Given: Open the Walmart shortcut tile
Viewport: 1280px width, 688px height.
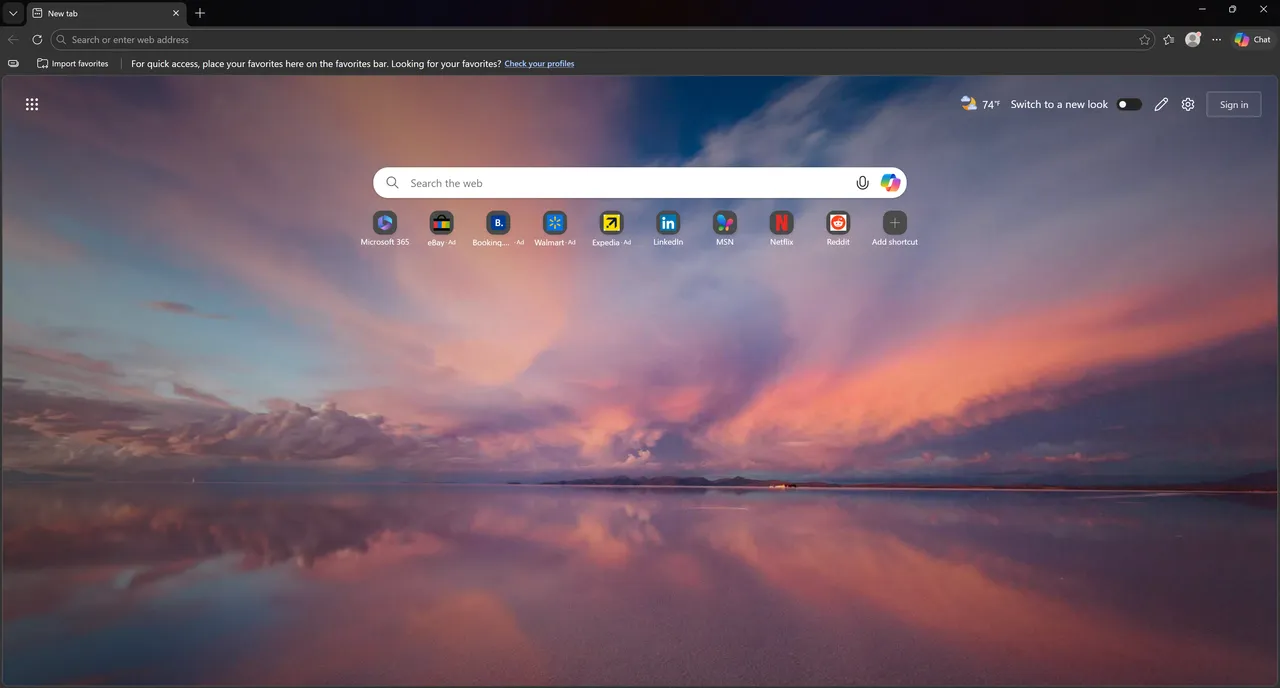Looking at the screenshot, I should (555, 228).
